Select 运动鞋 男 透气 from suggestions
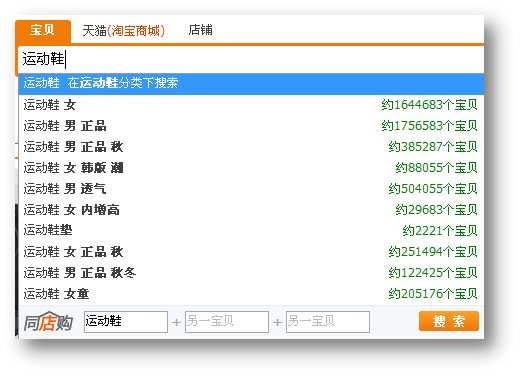Image resolution: width=521 pixels, height=376 pixels. tap(251, 189)
